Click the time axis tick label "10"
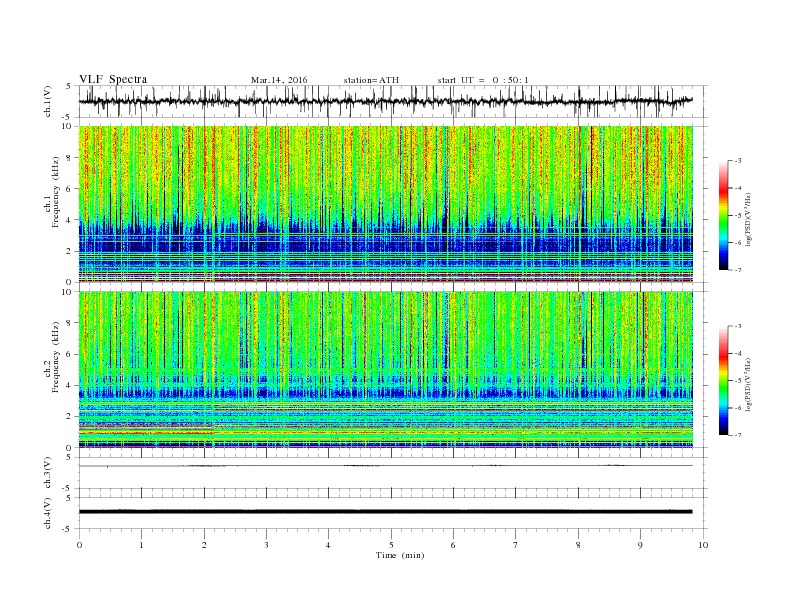Image resolution: width=792 pixels, height=612 pixels. (703, 545)
